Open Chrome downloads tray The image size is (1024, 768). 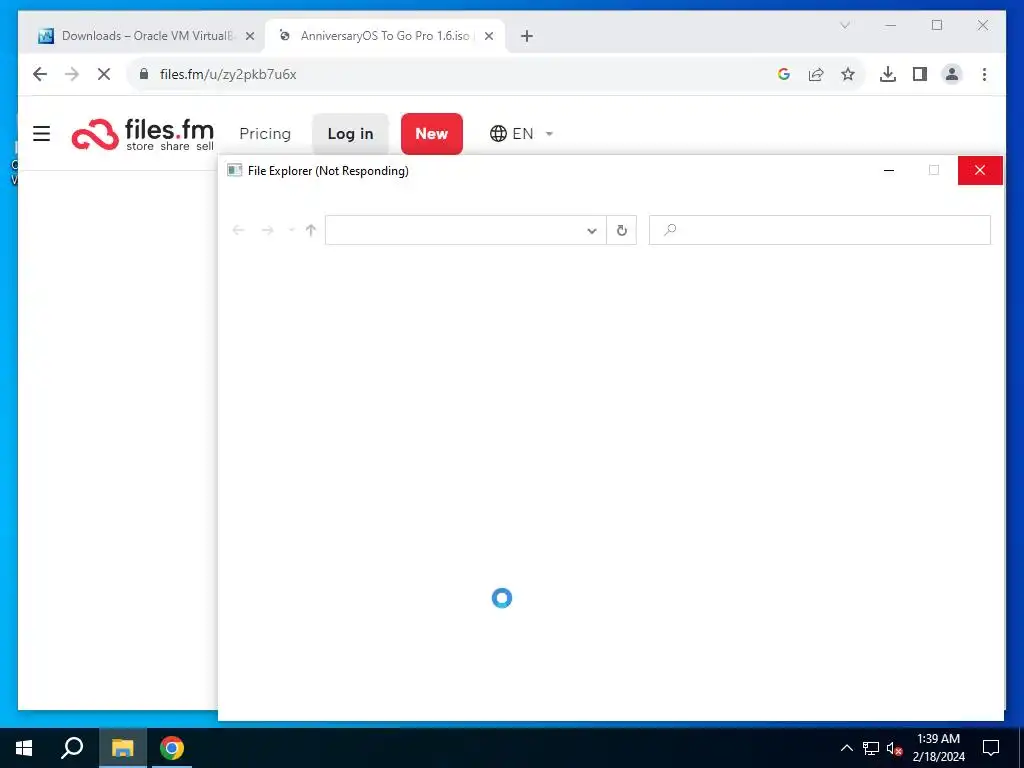click(x=888, y=74)
